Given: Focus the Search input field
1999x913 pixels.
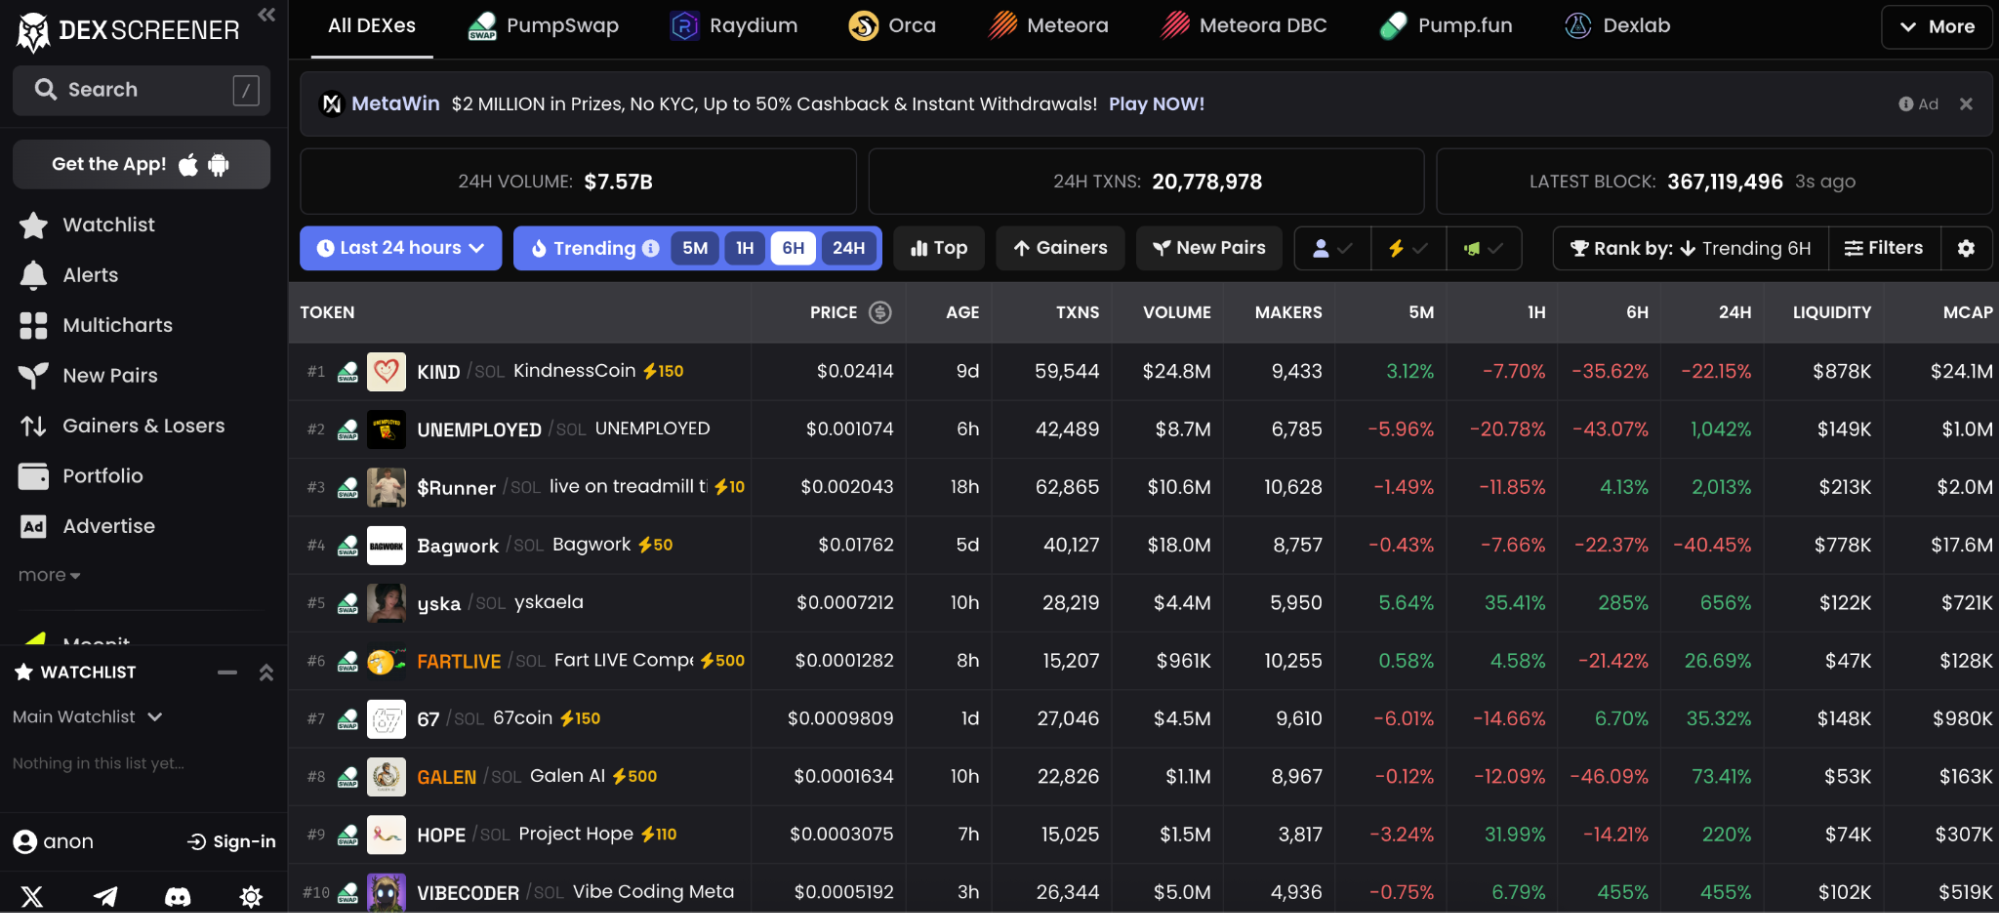Looking at the screenshot, I should point(141,90).
